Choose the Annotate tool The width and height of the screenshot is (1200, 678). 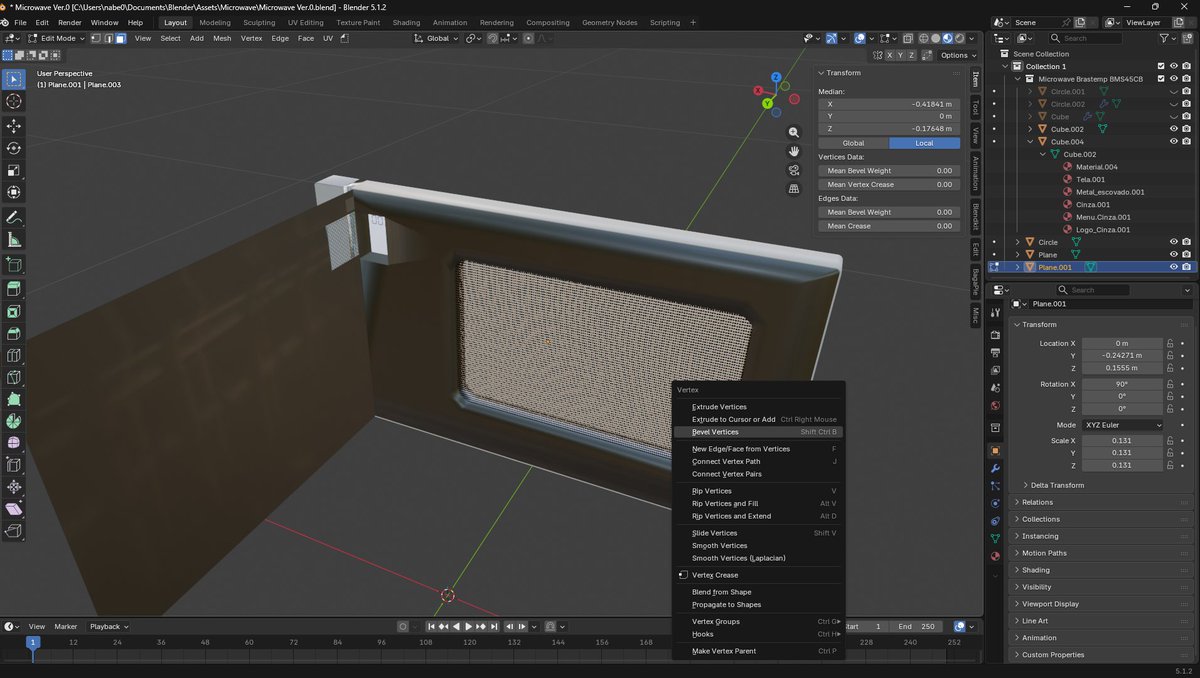tap(14, 217)
